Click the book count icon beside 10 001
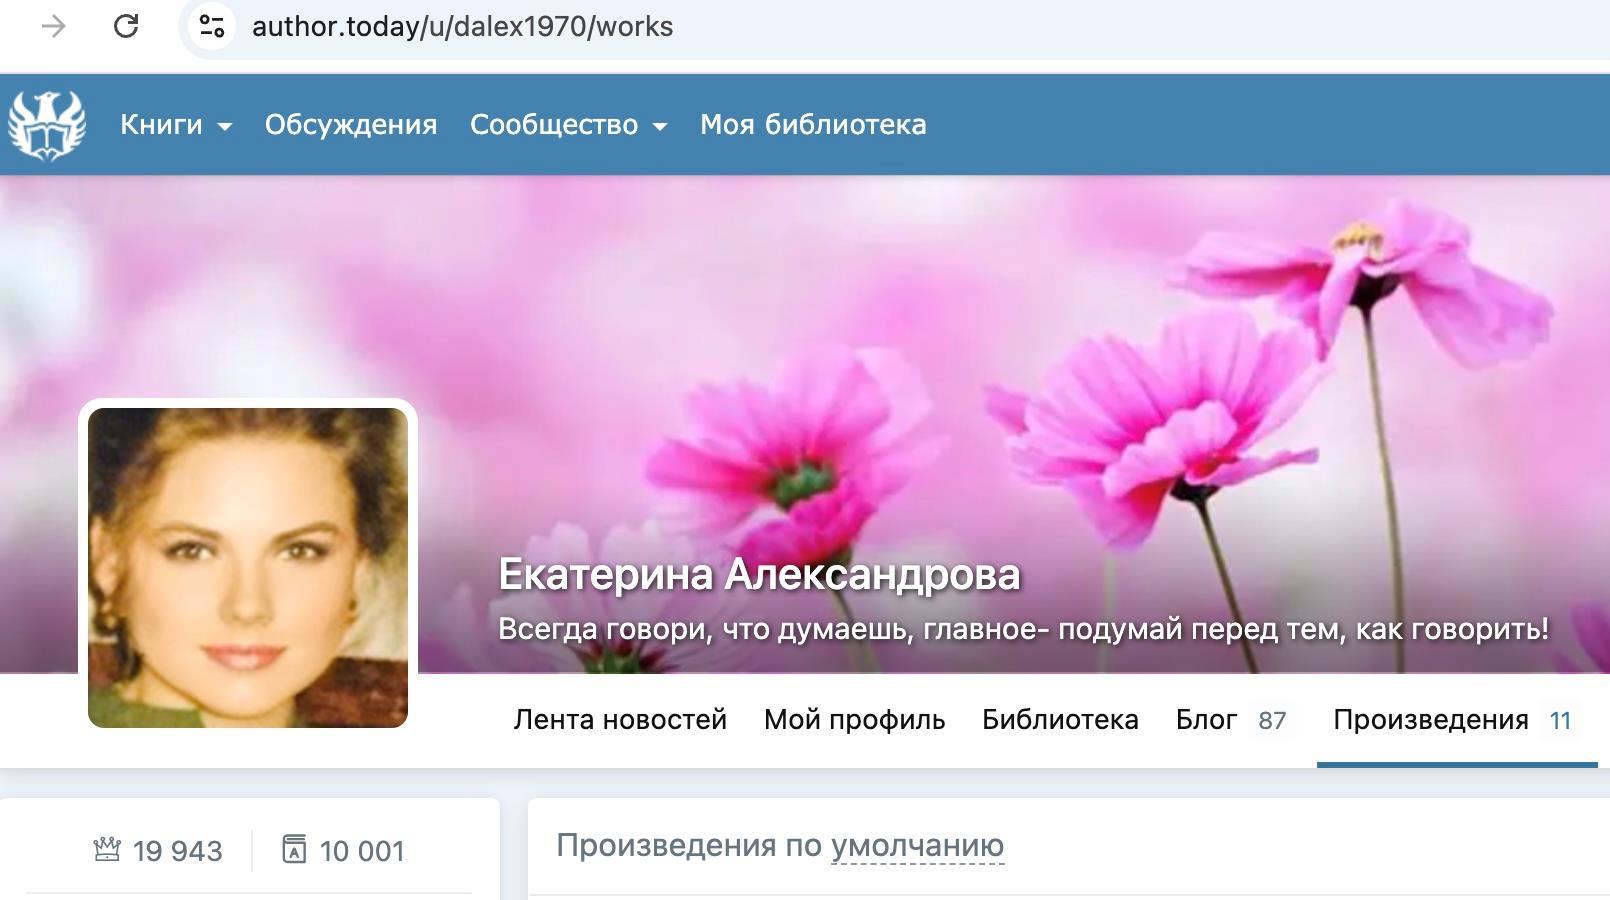This screenshot has height=900, width=1610. [294, 849]
